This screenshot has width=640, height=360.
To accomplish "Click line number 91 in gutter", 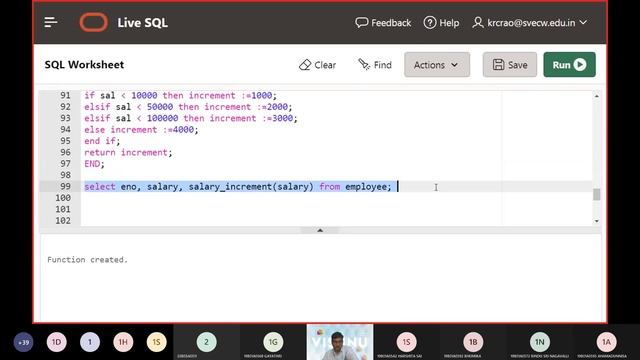I will click(65, 96).
